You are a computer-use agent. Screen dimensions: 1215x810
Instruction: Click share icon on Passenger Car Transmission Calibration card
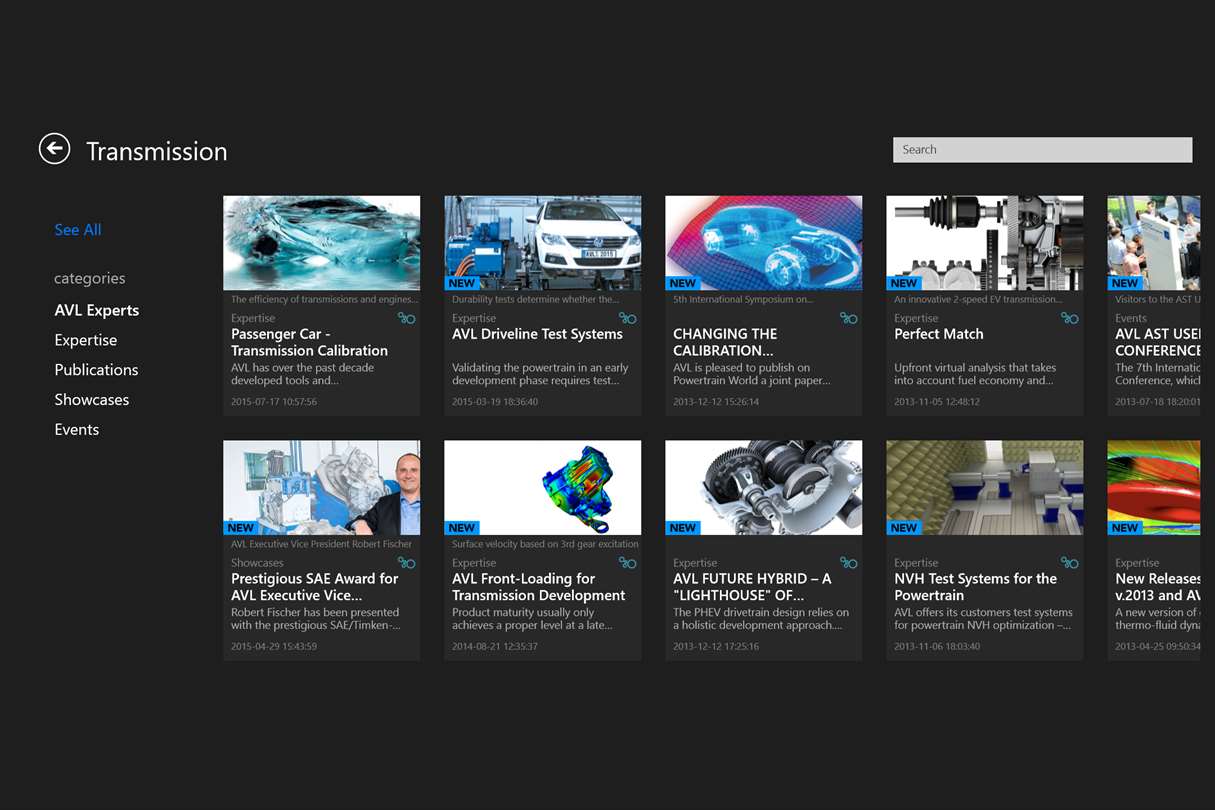[406, 318]
